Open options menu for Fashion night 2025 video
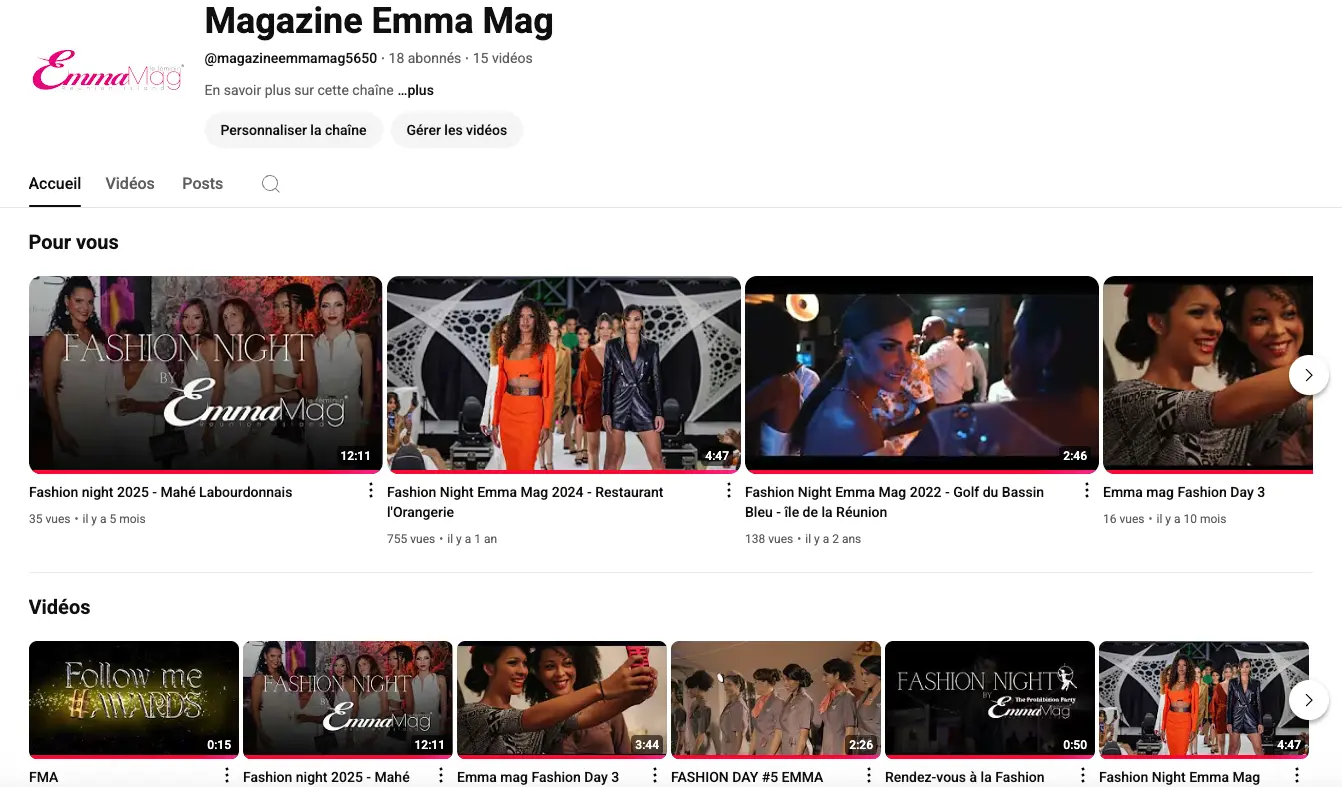1342x787 pixels. tap(370, 490)
